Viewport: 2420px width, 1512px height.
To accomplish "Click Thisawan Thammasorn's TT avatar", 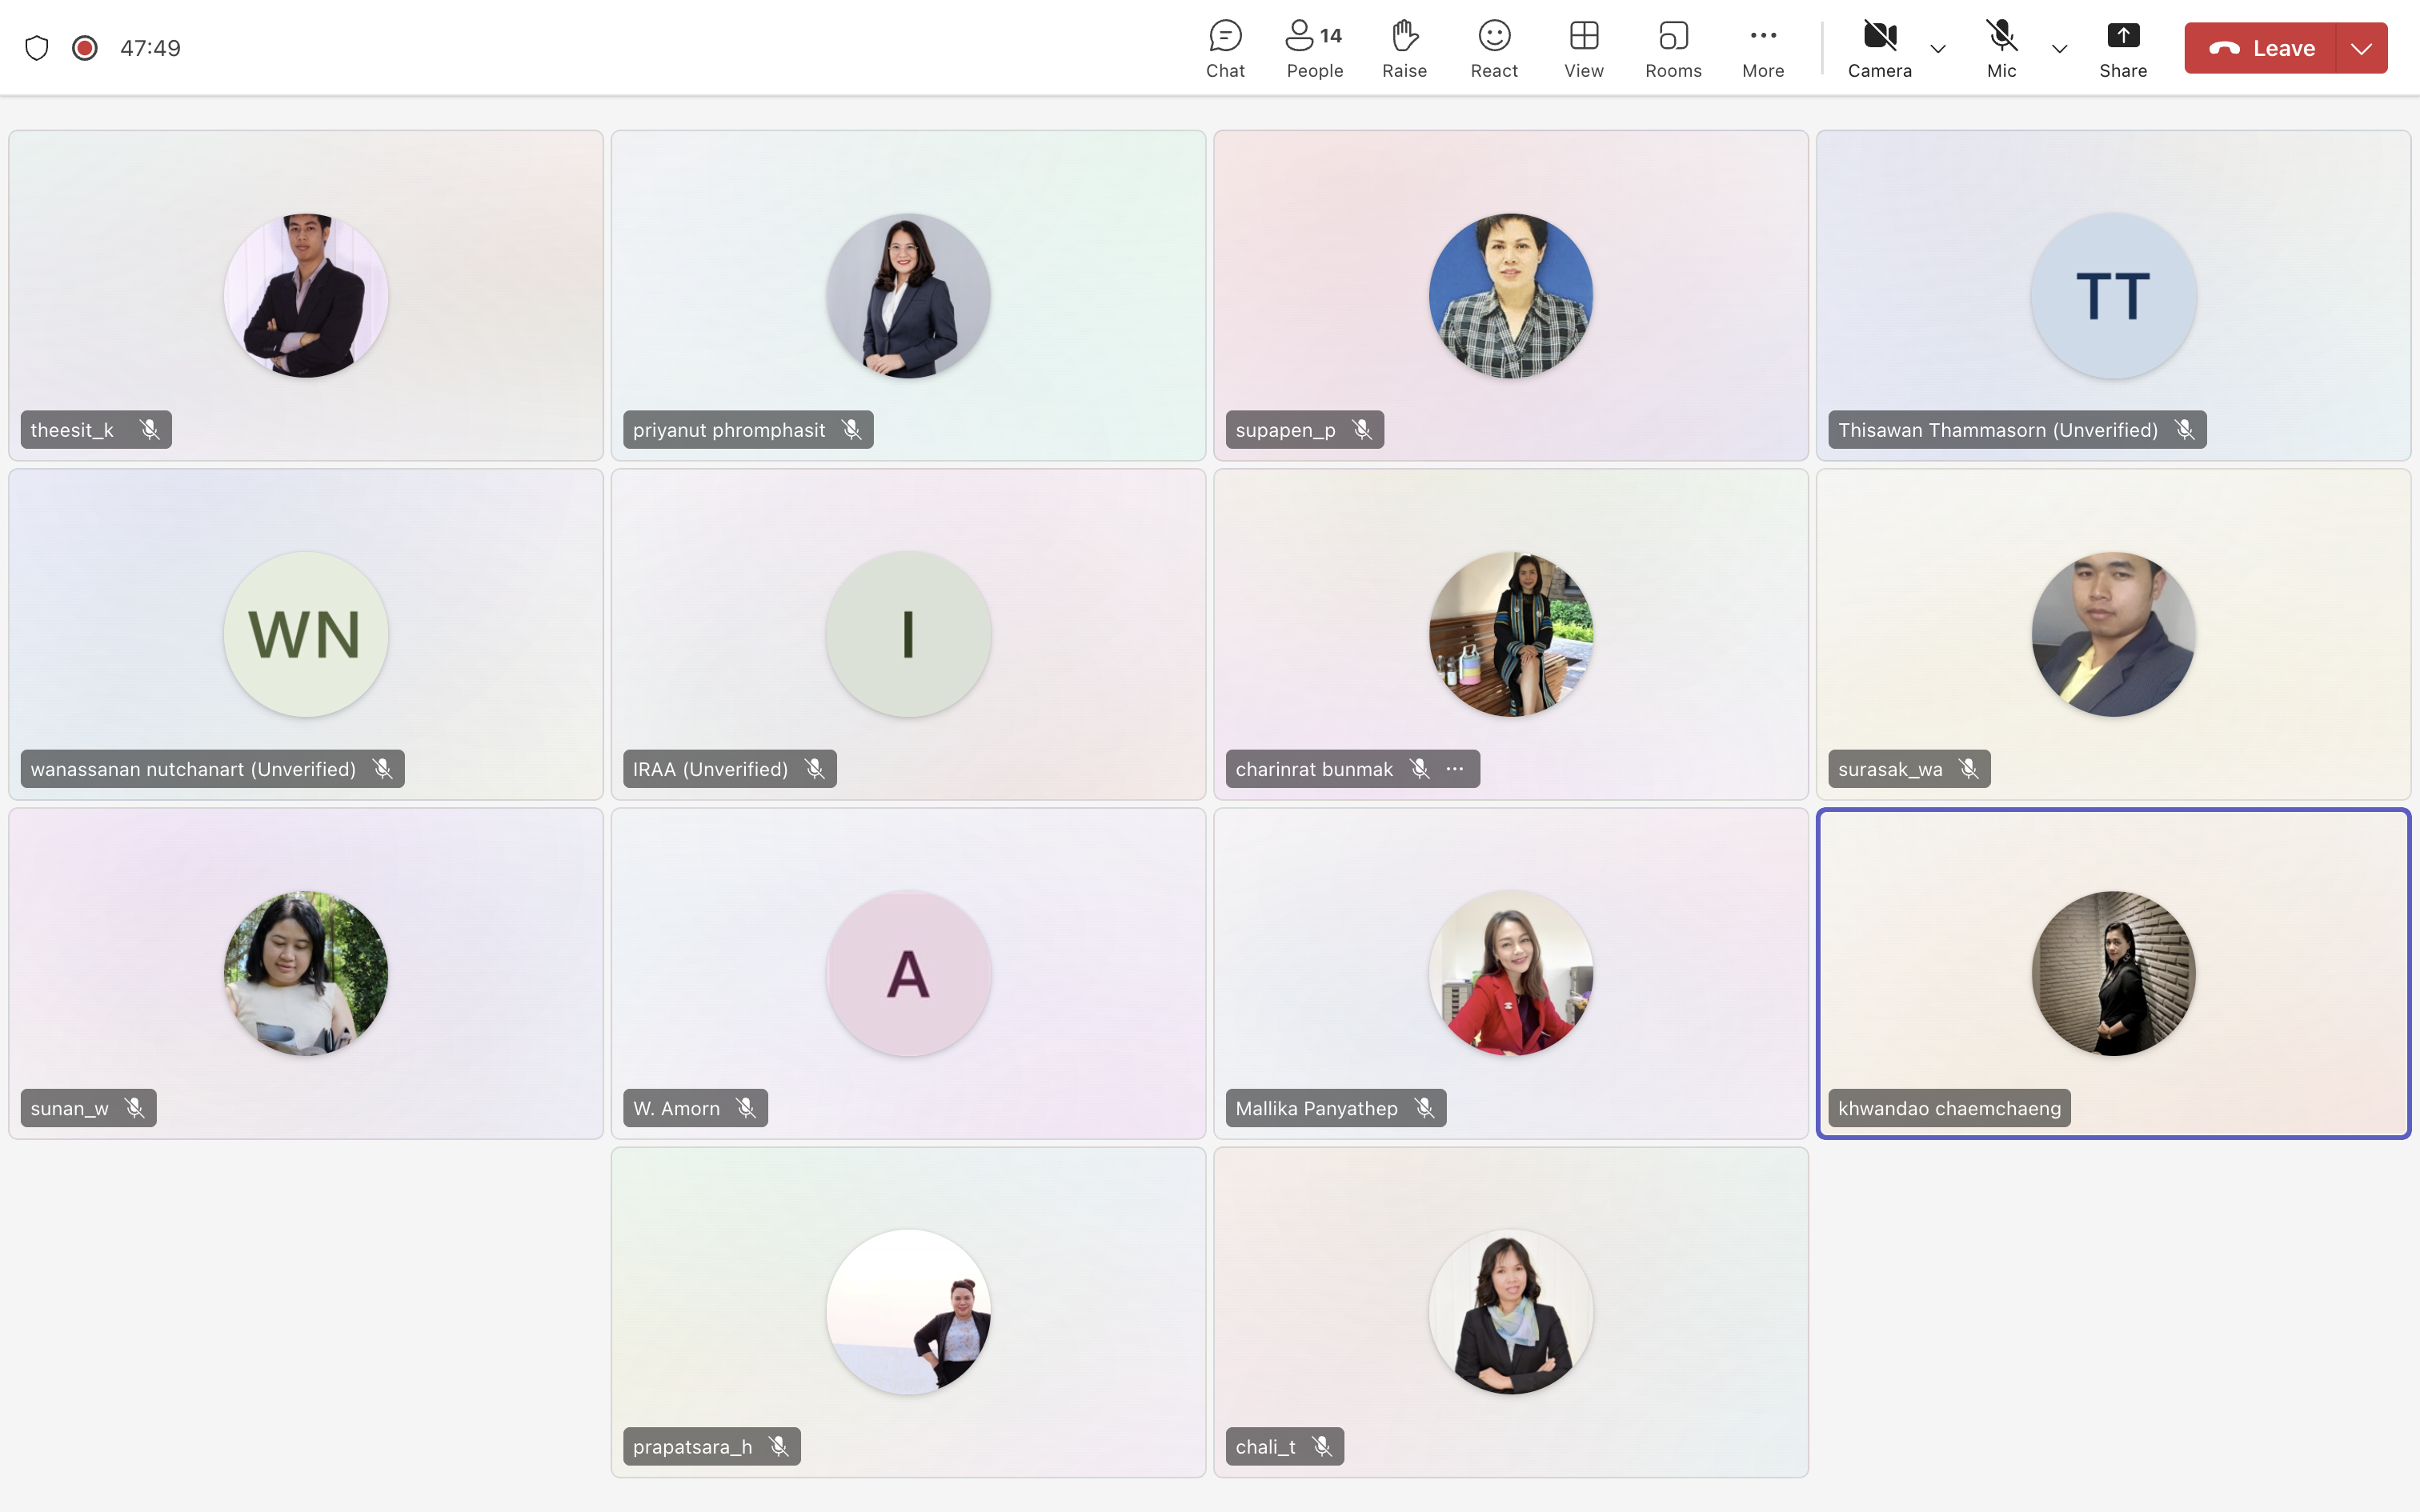I will [x=2112, y=296].
